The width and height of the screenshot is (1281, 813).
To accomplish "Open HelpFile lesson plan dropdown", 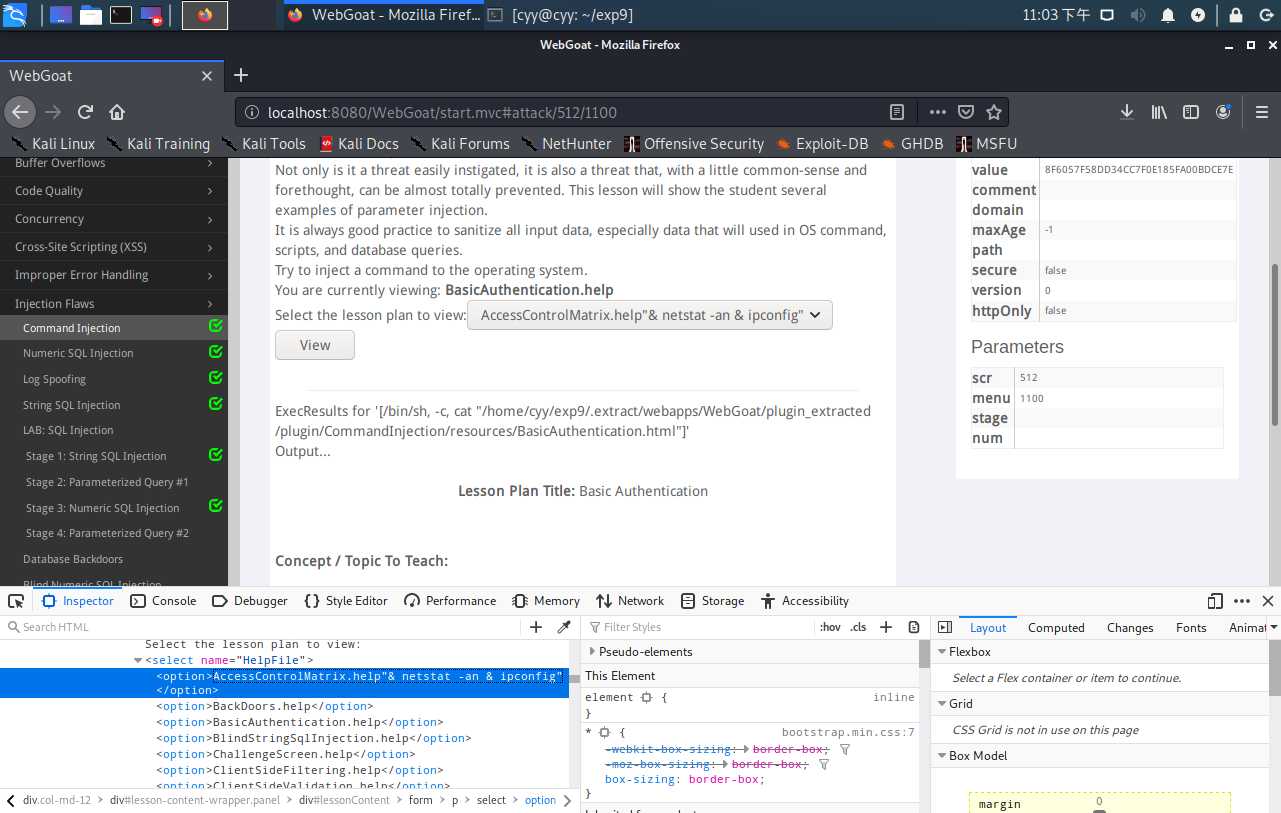I will click(650, 315).
